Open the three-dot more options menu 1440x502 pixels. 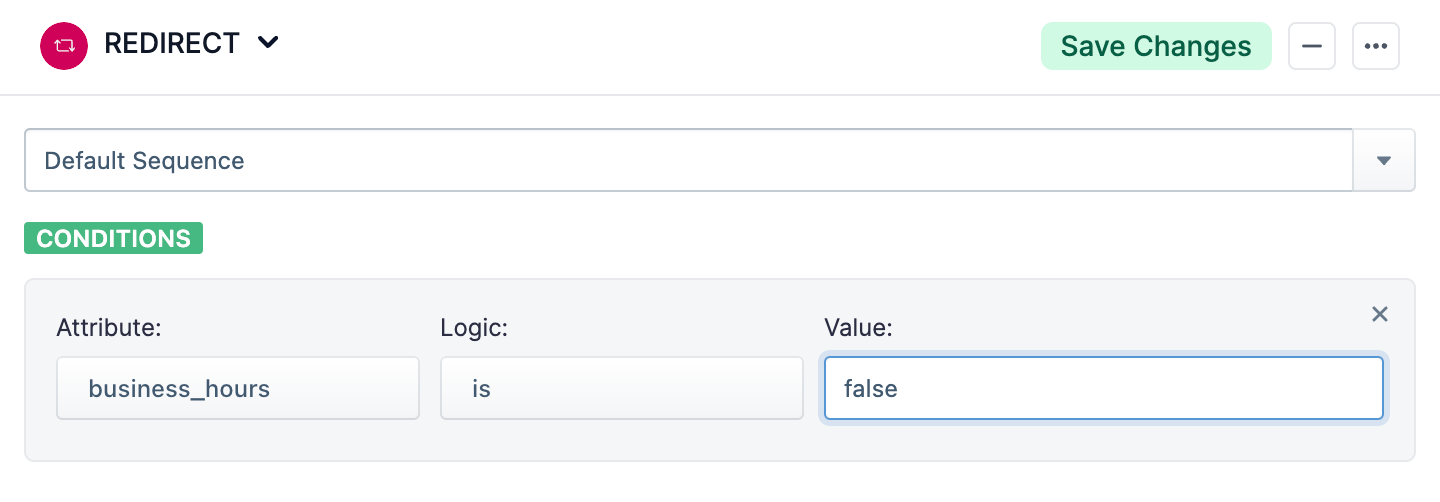click(x=1375, y=46)
